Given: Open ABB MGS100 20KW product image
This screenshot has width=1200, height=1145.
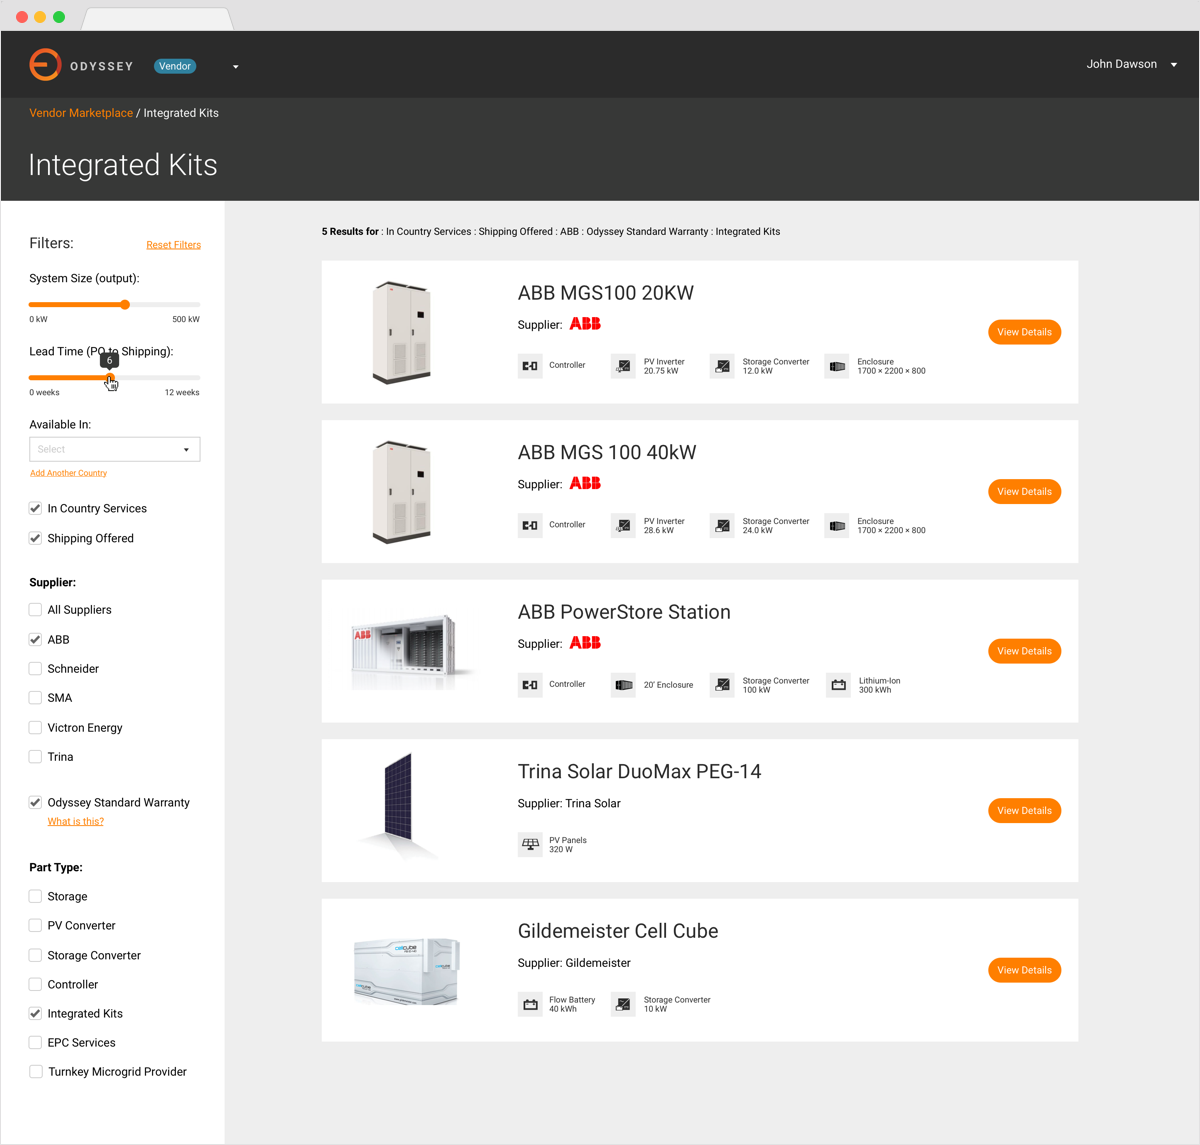Looking at the screenshot, I should point(402,333).
